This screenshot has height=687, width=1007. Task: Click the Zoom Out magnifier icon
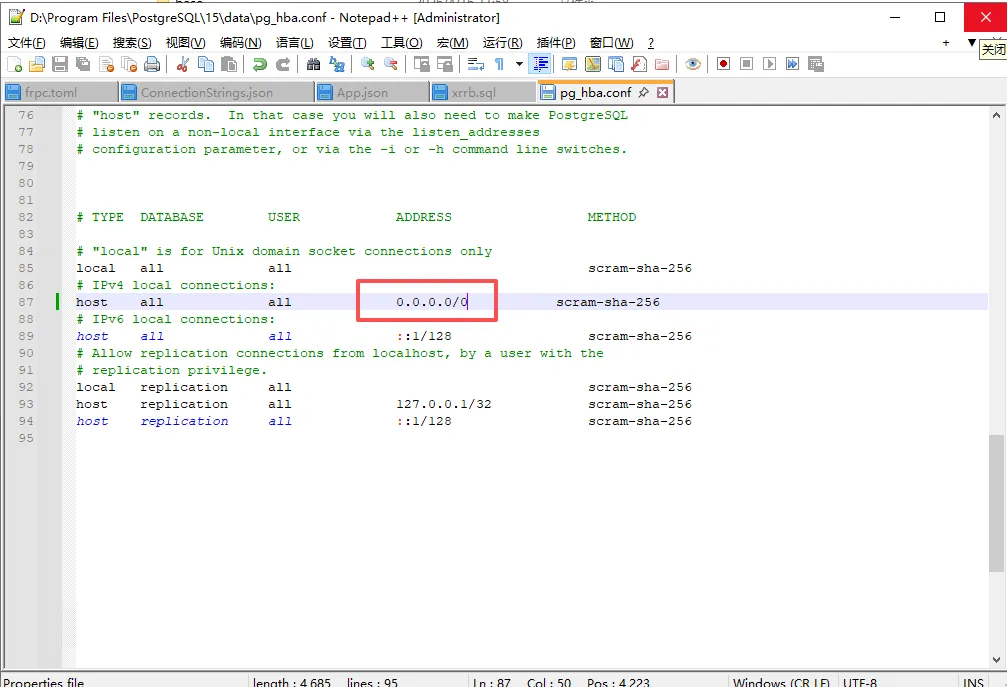point(390,64)
